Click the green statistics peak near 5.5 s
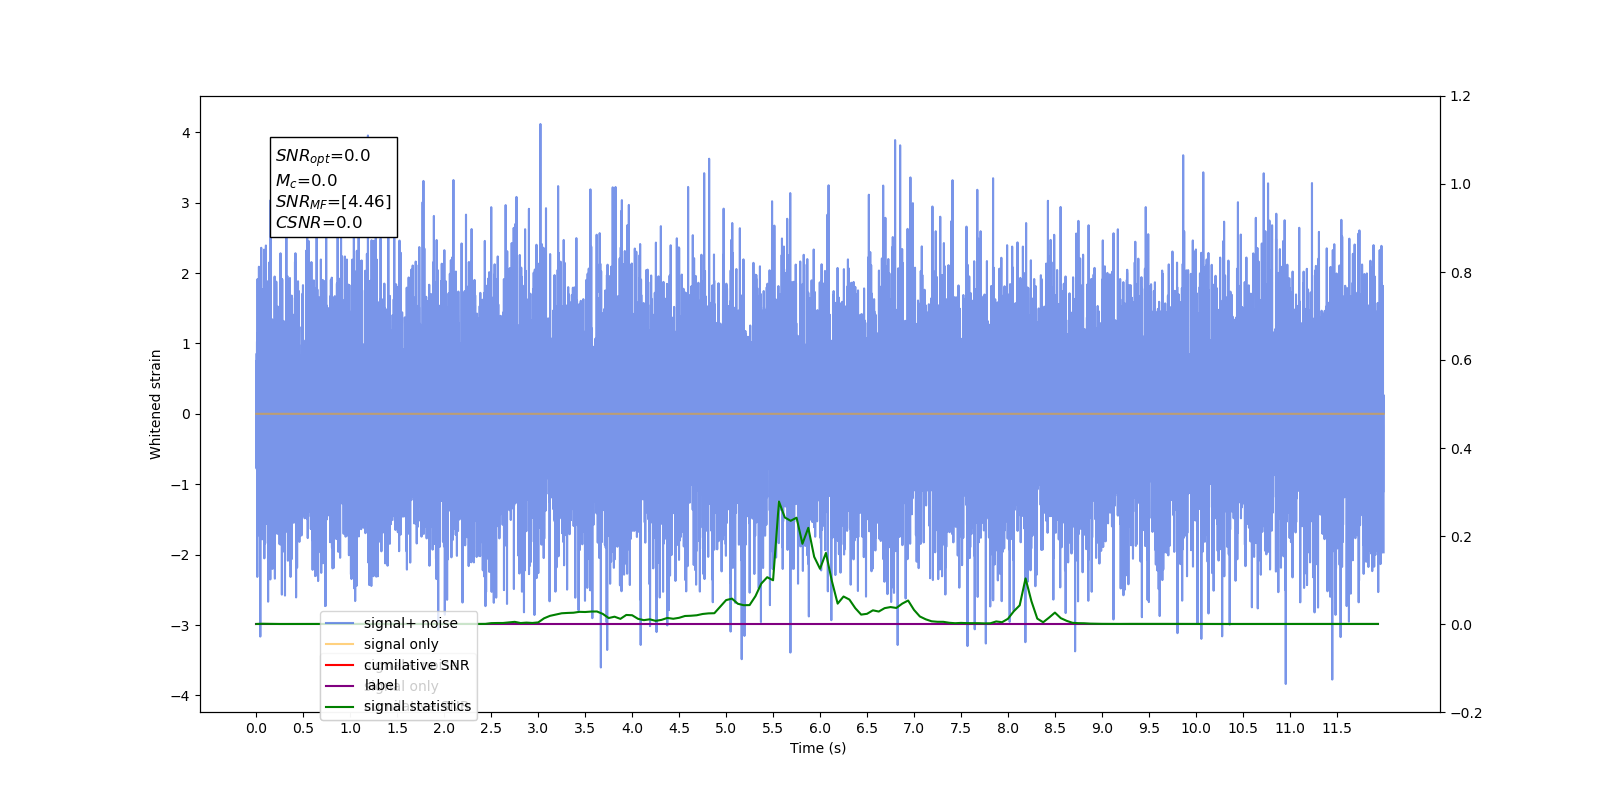 tap(779, 502)
